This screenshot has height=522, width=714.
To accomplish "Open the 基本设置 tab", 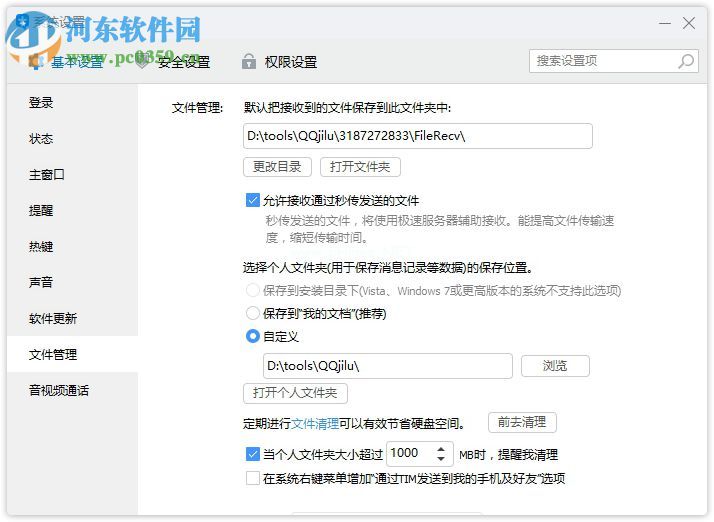I will [76, 61].
